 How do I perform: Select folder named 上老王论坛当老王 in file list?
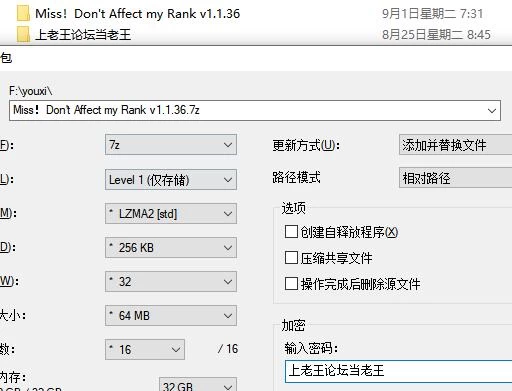83,35
